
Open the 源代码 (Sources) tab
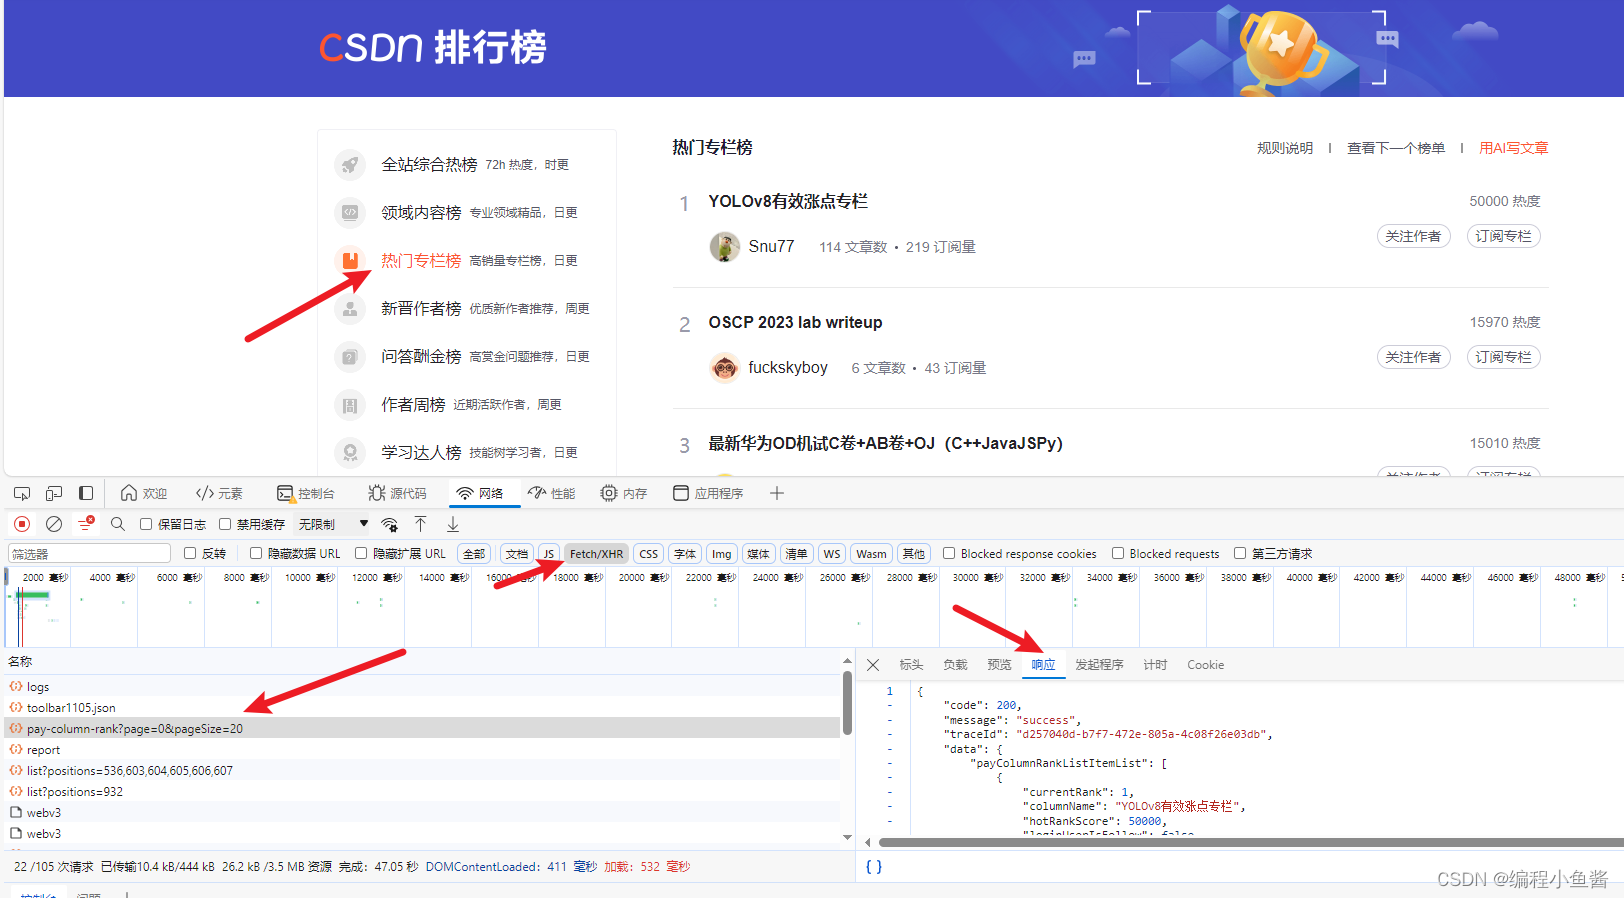(x=397, y=493)
